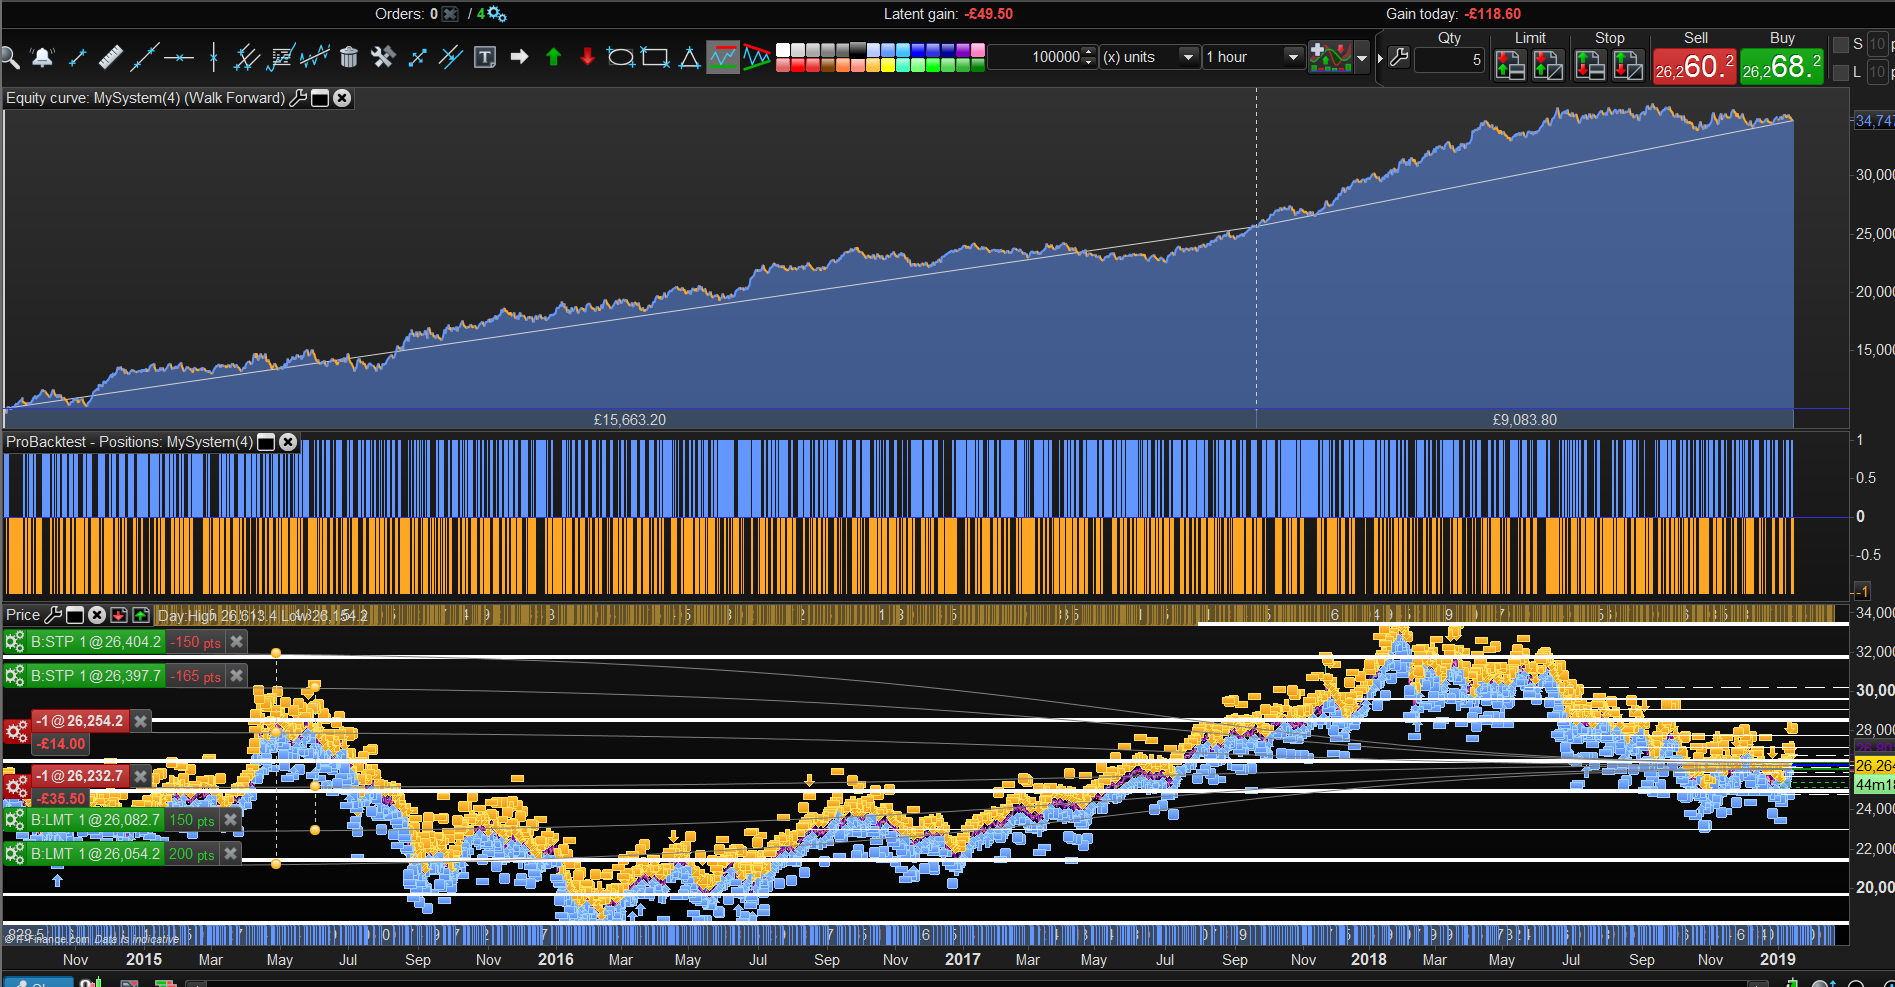Viewport: 1895px width, 987px height.
Task: Pick the ellipse drawing tool
Action: pos(621,57)
